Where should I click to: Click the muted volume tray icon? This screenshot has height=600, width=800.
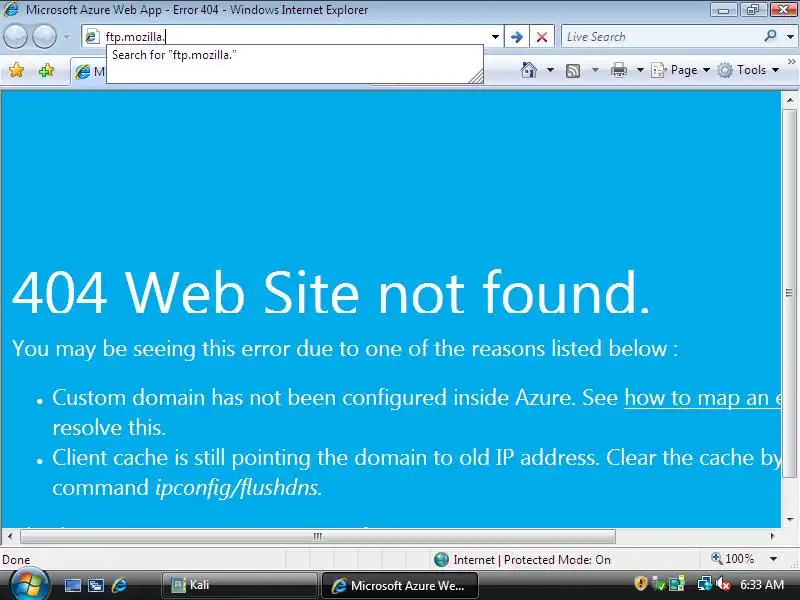click(x=723, y=584)
